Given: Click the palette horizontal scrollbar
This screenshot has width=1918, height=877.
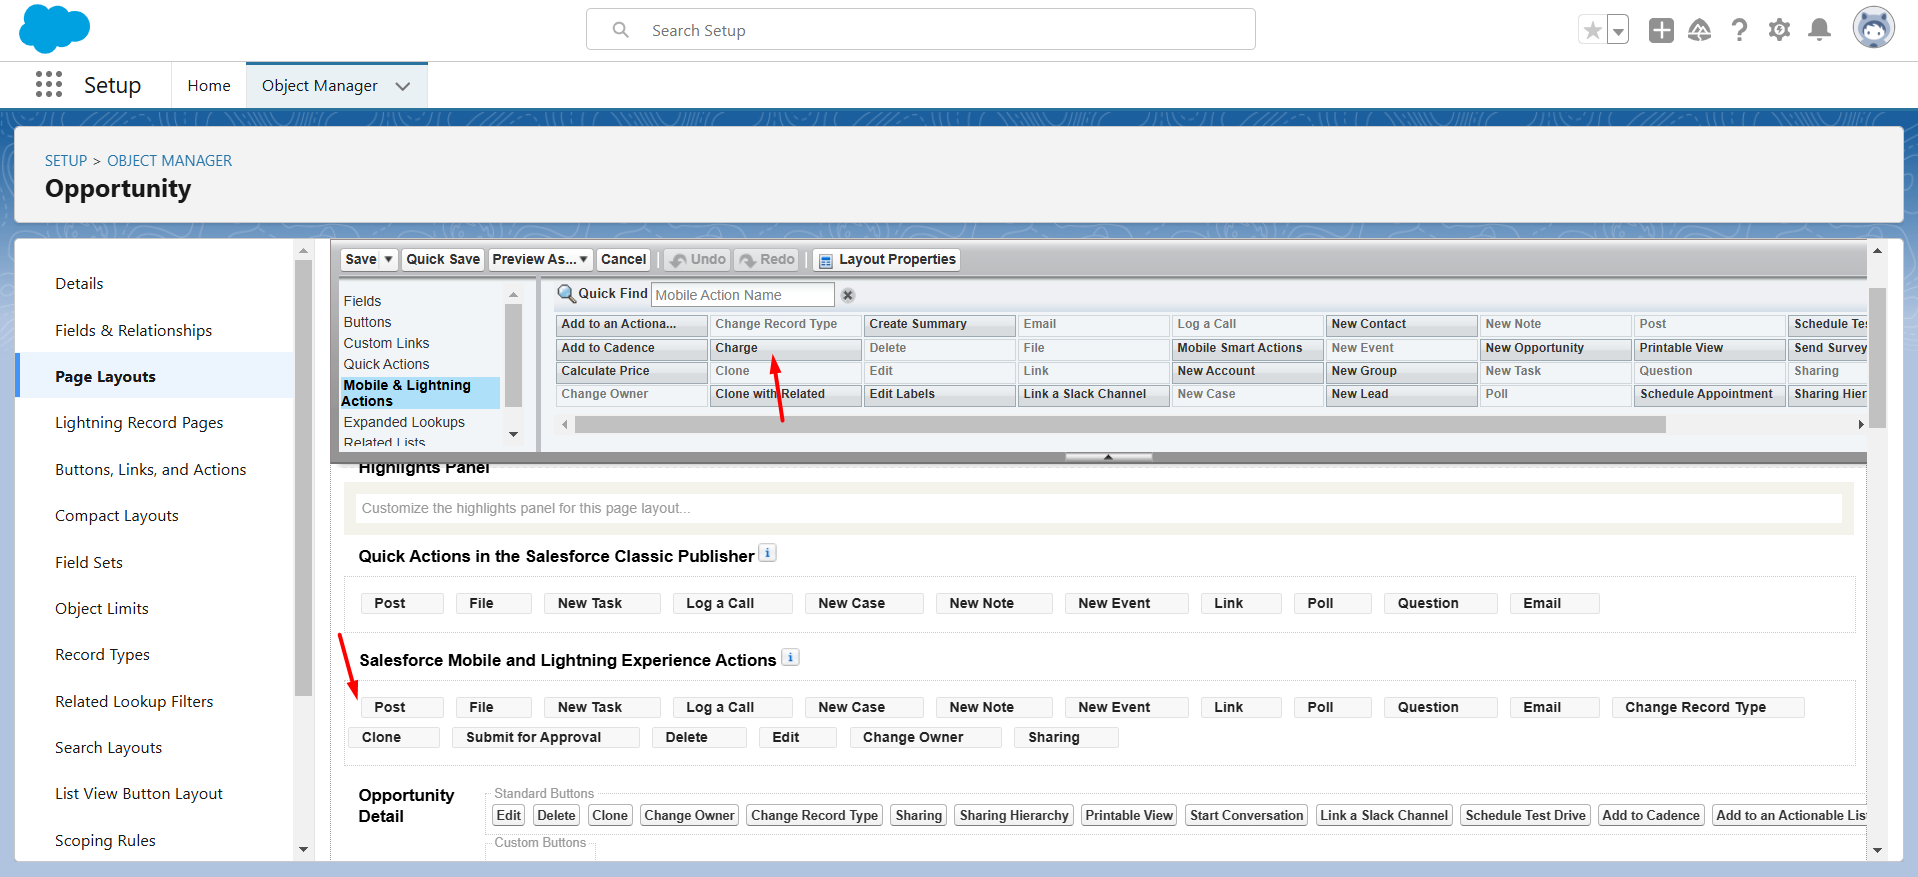Looking at the screenshot, I should click(1120, 425).
